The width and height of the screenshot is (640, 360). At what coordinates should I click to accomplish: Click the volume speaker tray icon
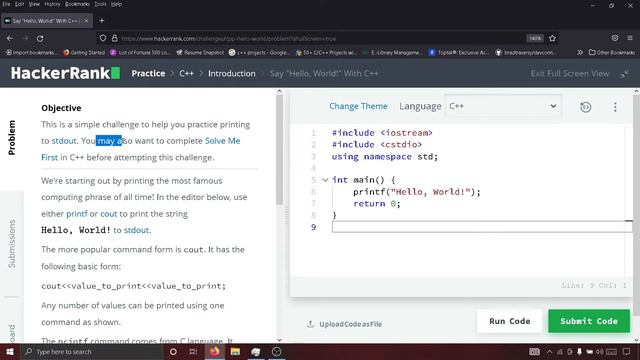(x=599, y=351)
